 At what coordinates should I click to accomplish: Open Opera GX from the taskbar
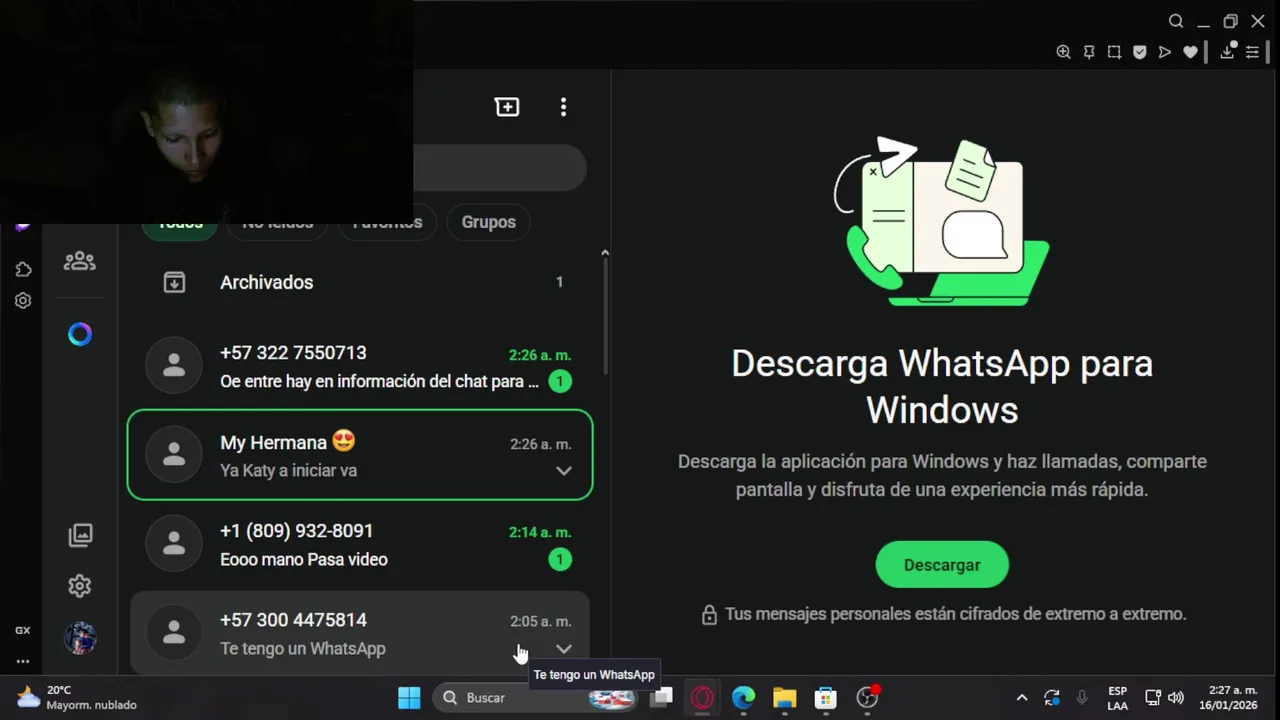(x=703, y=698)
